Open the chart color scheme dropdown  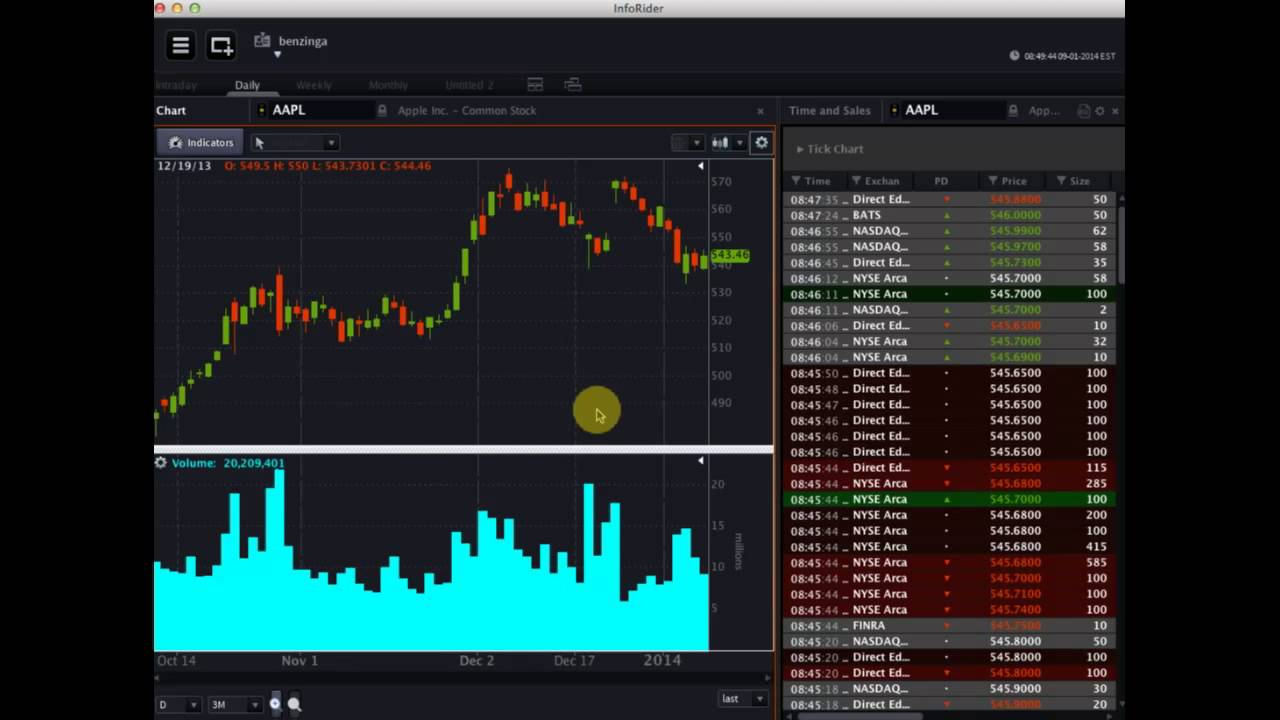687,143
